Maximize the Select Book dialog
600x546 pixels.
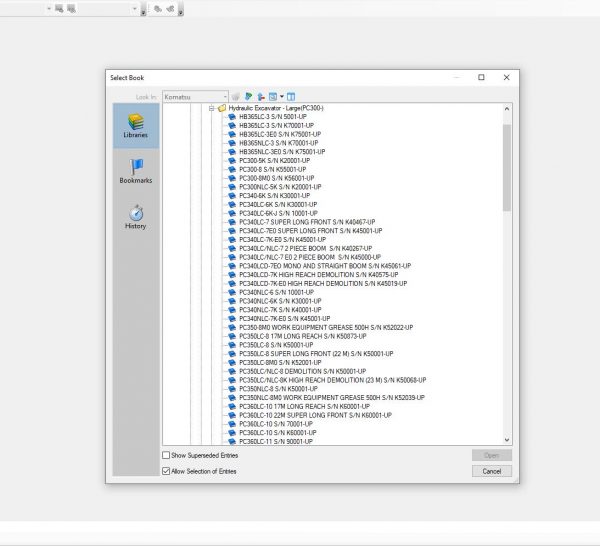click(x=481, y=77)
